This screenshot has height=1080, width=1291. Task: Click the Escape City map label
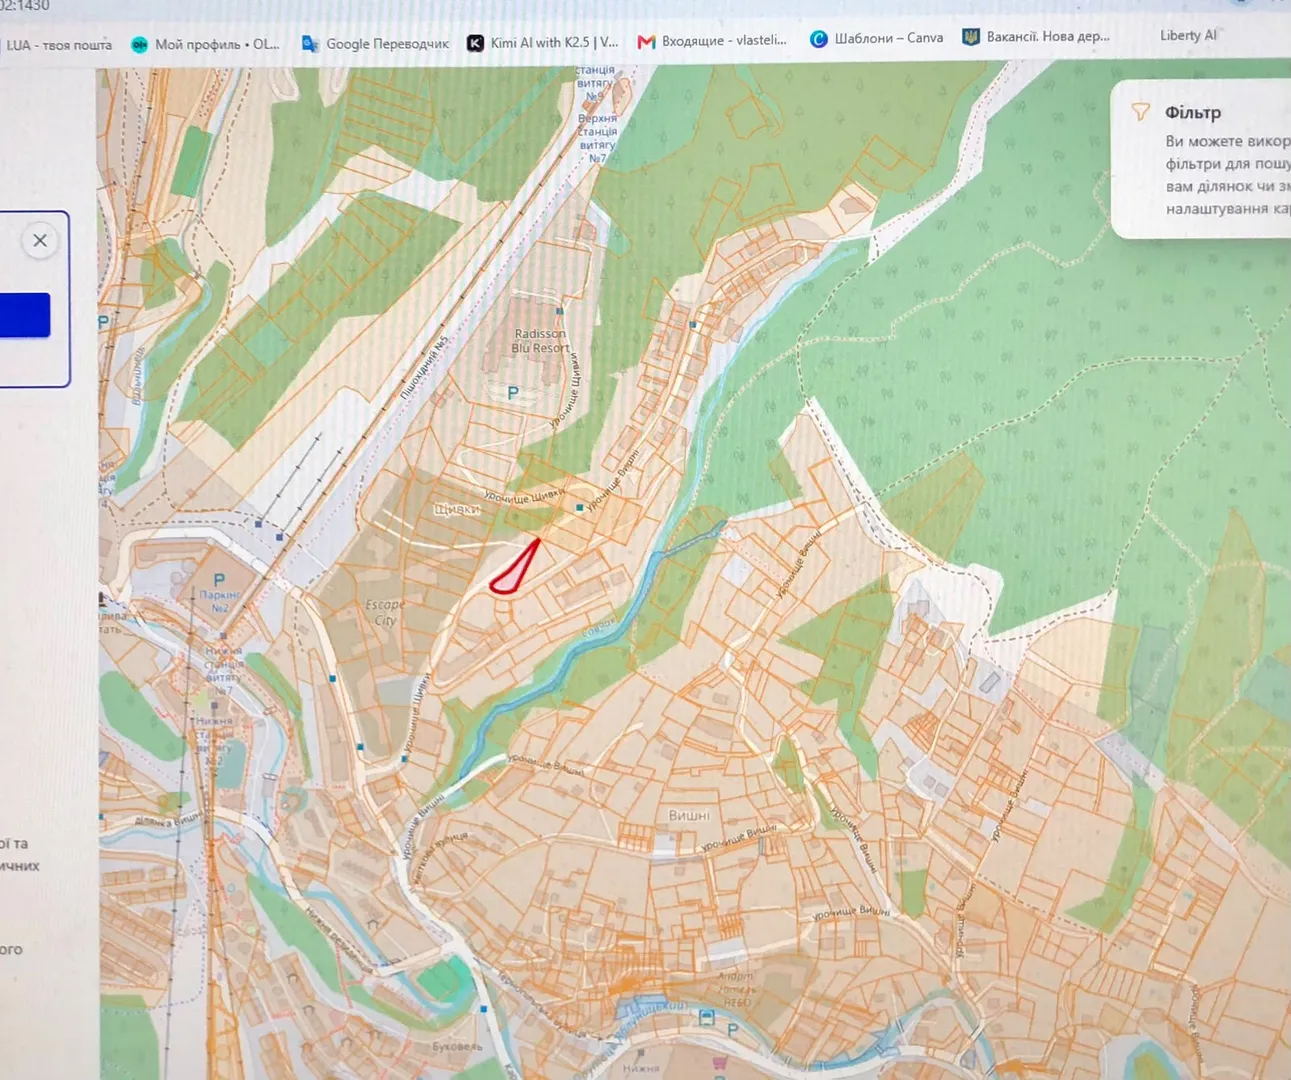coord(385,612)
